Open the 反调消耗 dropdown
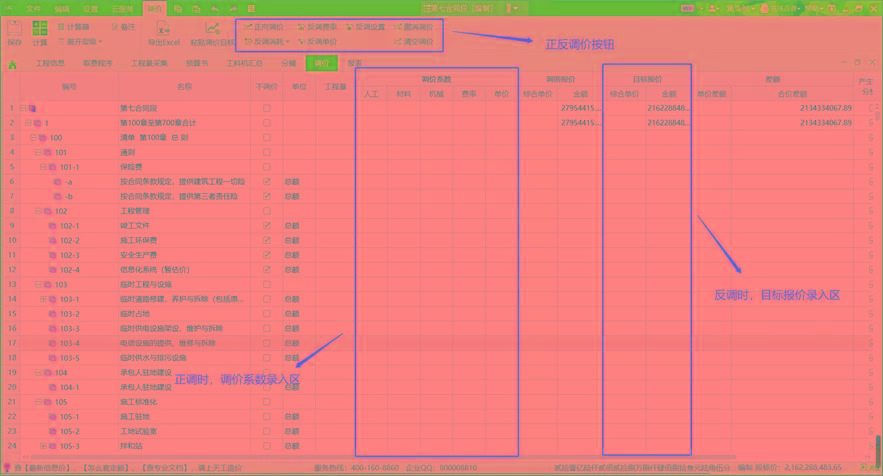This screenshot has height=476, width=883. click(x=266, y=41)
